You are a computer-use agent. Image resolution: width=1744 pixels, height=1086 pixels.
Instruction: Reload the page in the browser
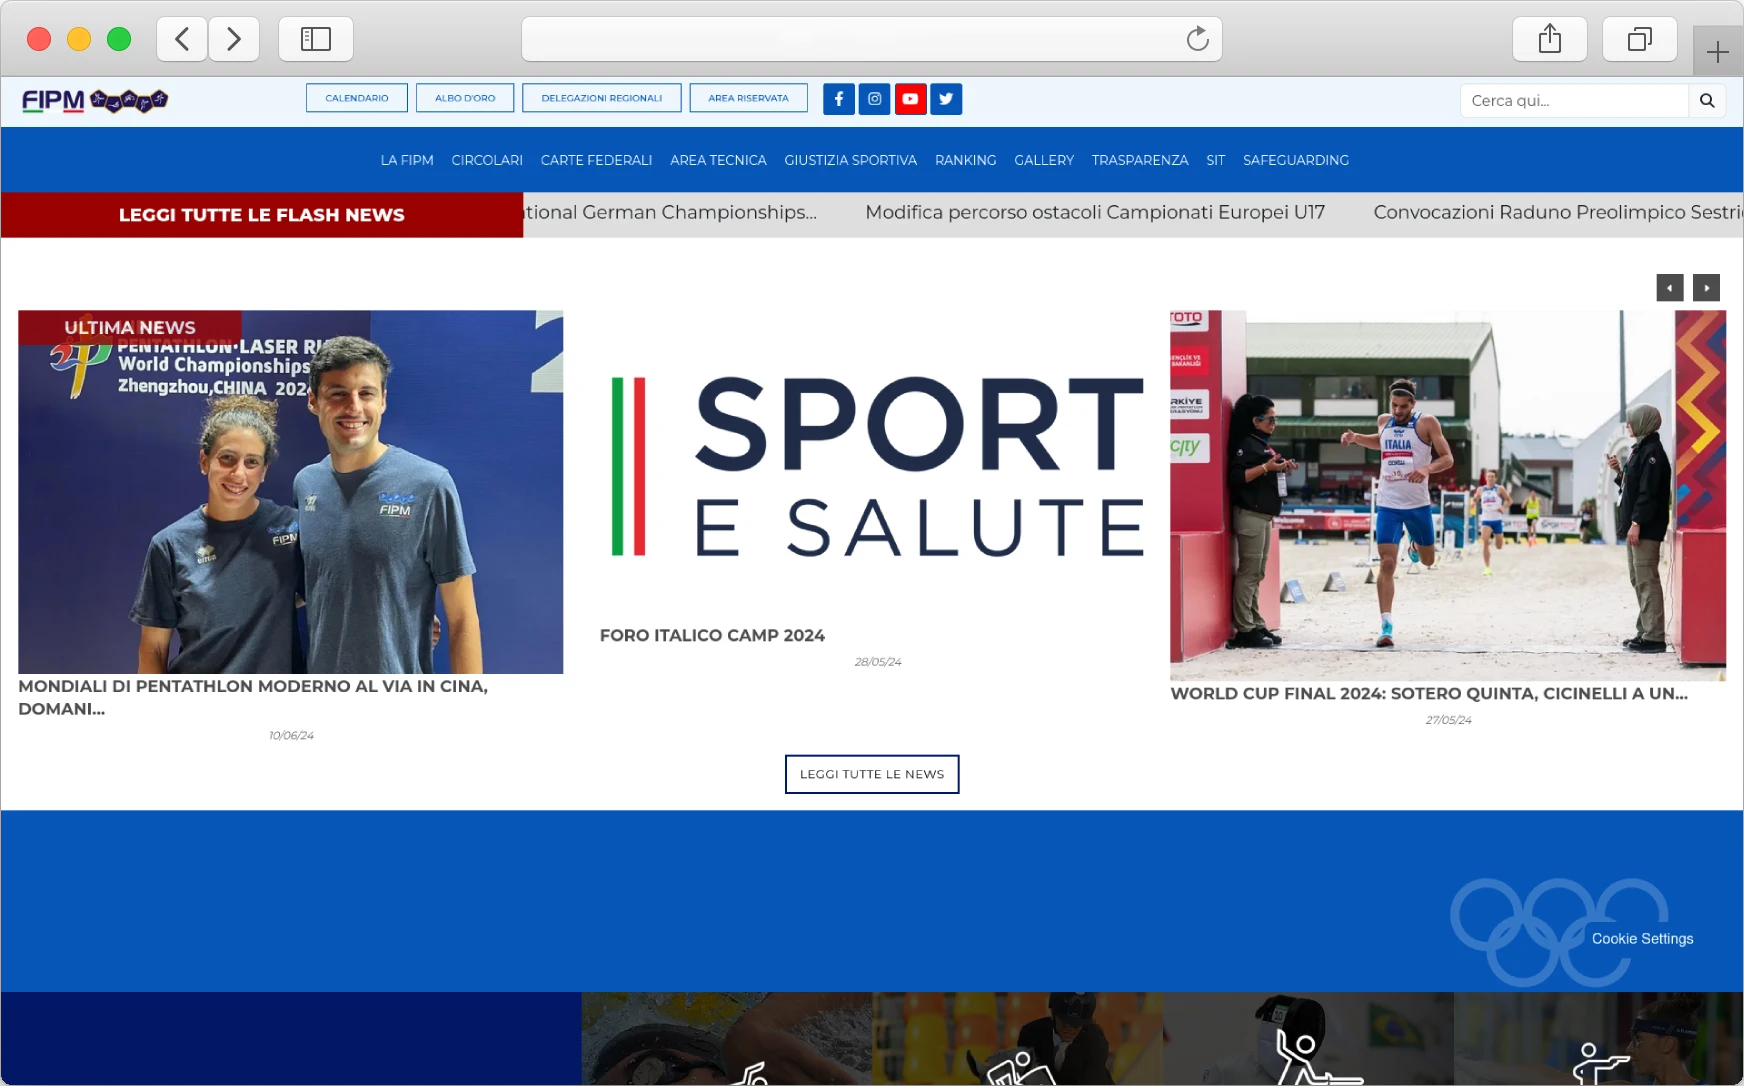click(x=1197, y=39)
